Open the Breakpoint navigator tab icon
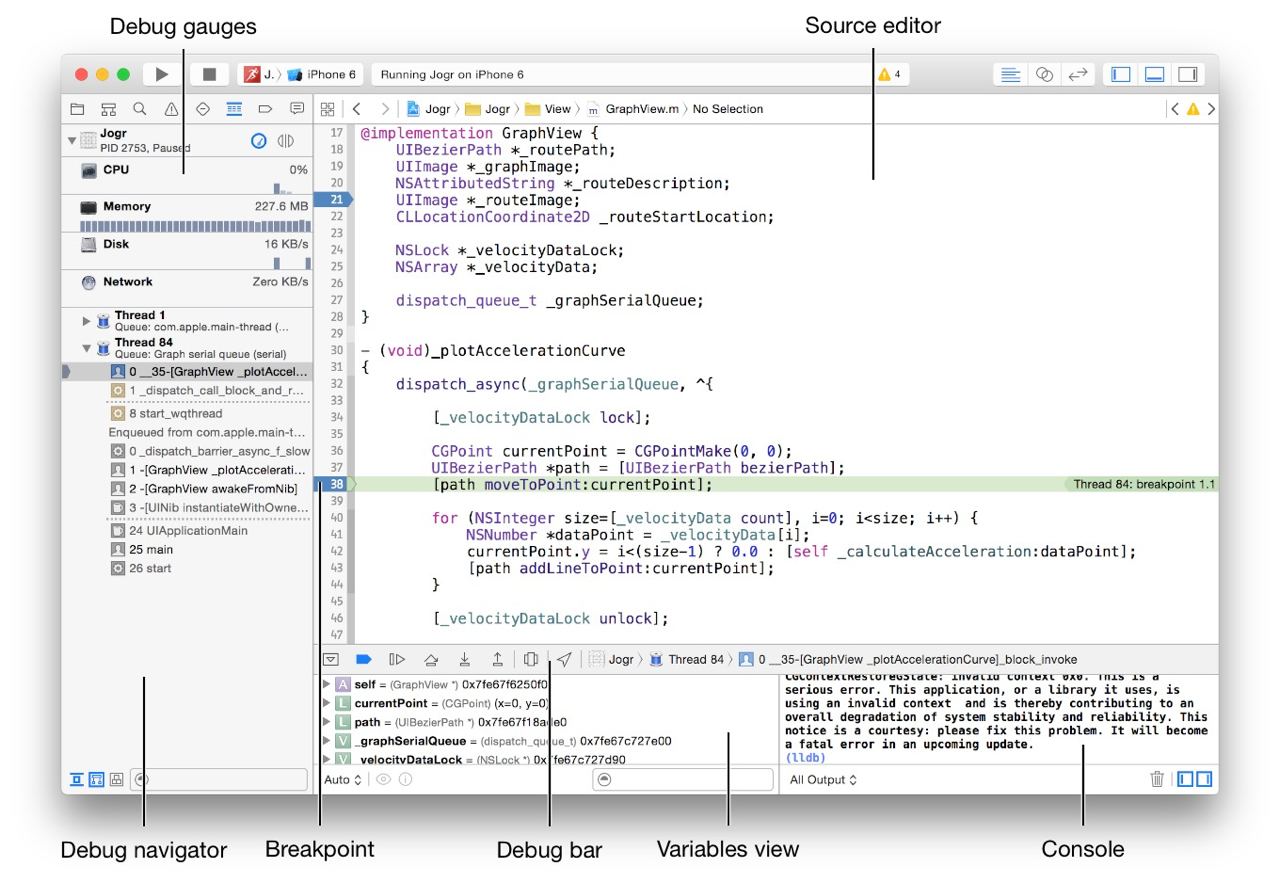1280x883 pixels. (x=265, y=109)
